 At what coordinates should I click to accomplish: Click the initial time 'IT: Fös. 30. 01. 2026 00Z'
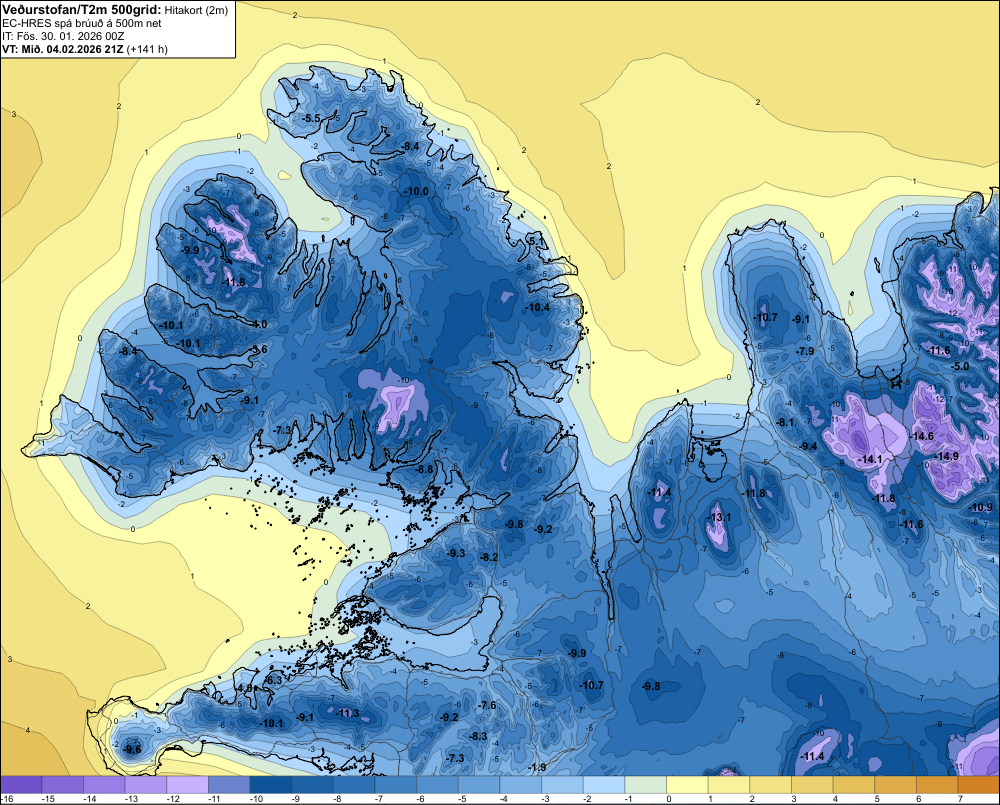point(62,36)
